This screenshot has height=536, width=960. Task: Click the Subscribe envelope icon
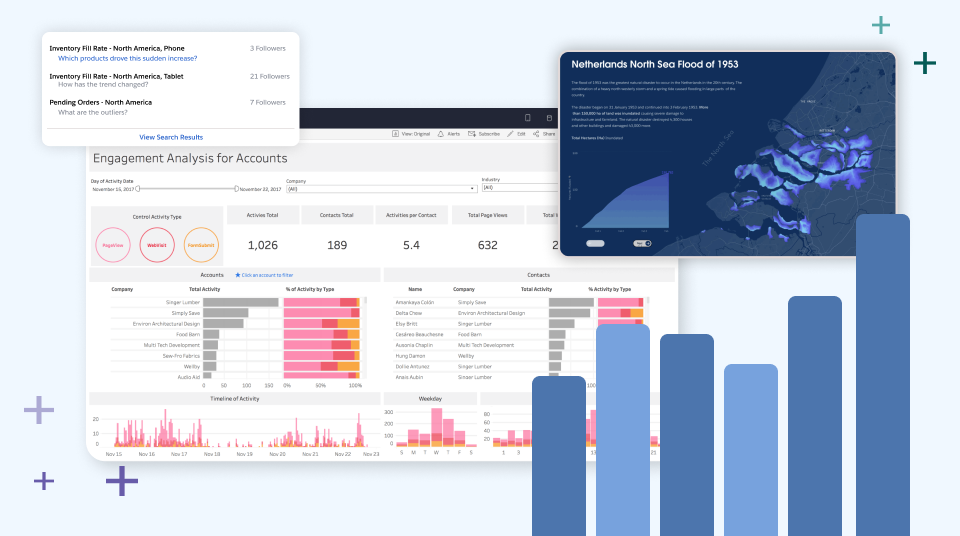click(x=473, y=133)
